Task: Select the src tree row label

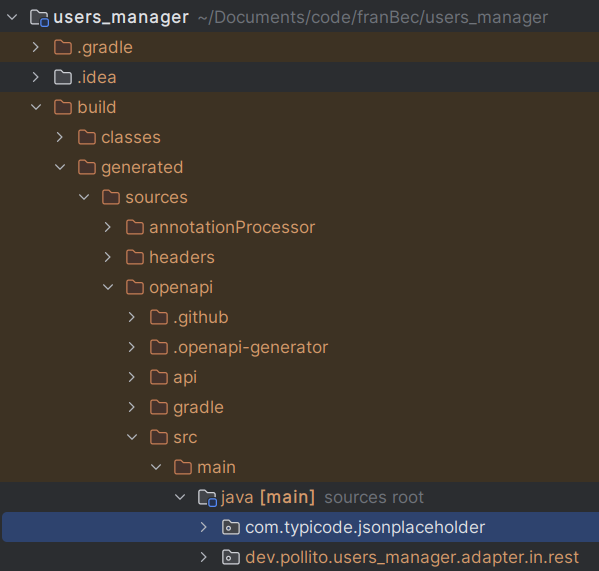Action: click(185, 438)
